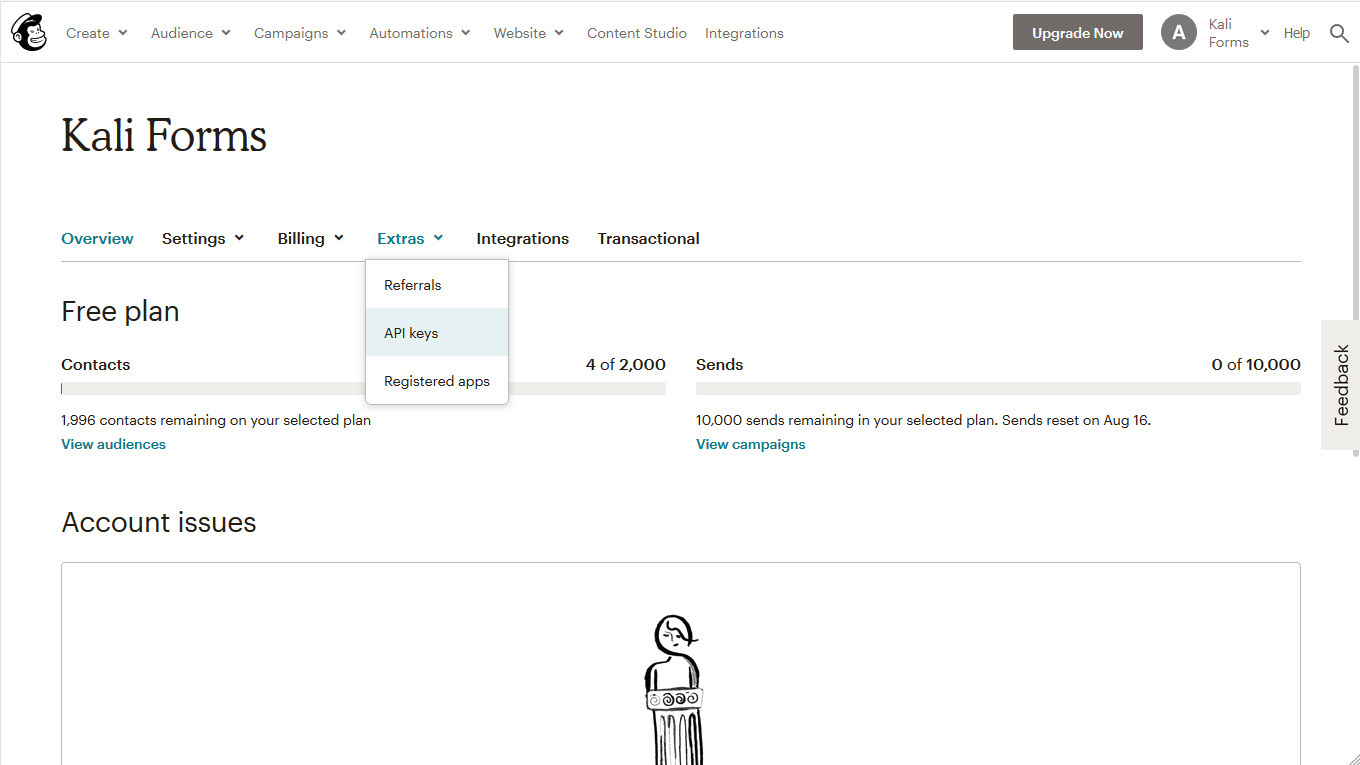This screenshot has width=1360, height=765.
Task: Open Content Studio in top navigation
Action: (x=637, y=33)
